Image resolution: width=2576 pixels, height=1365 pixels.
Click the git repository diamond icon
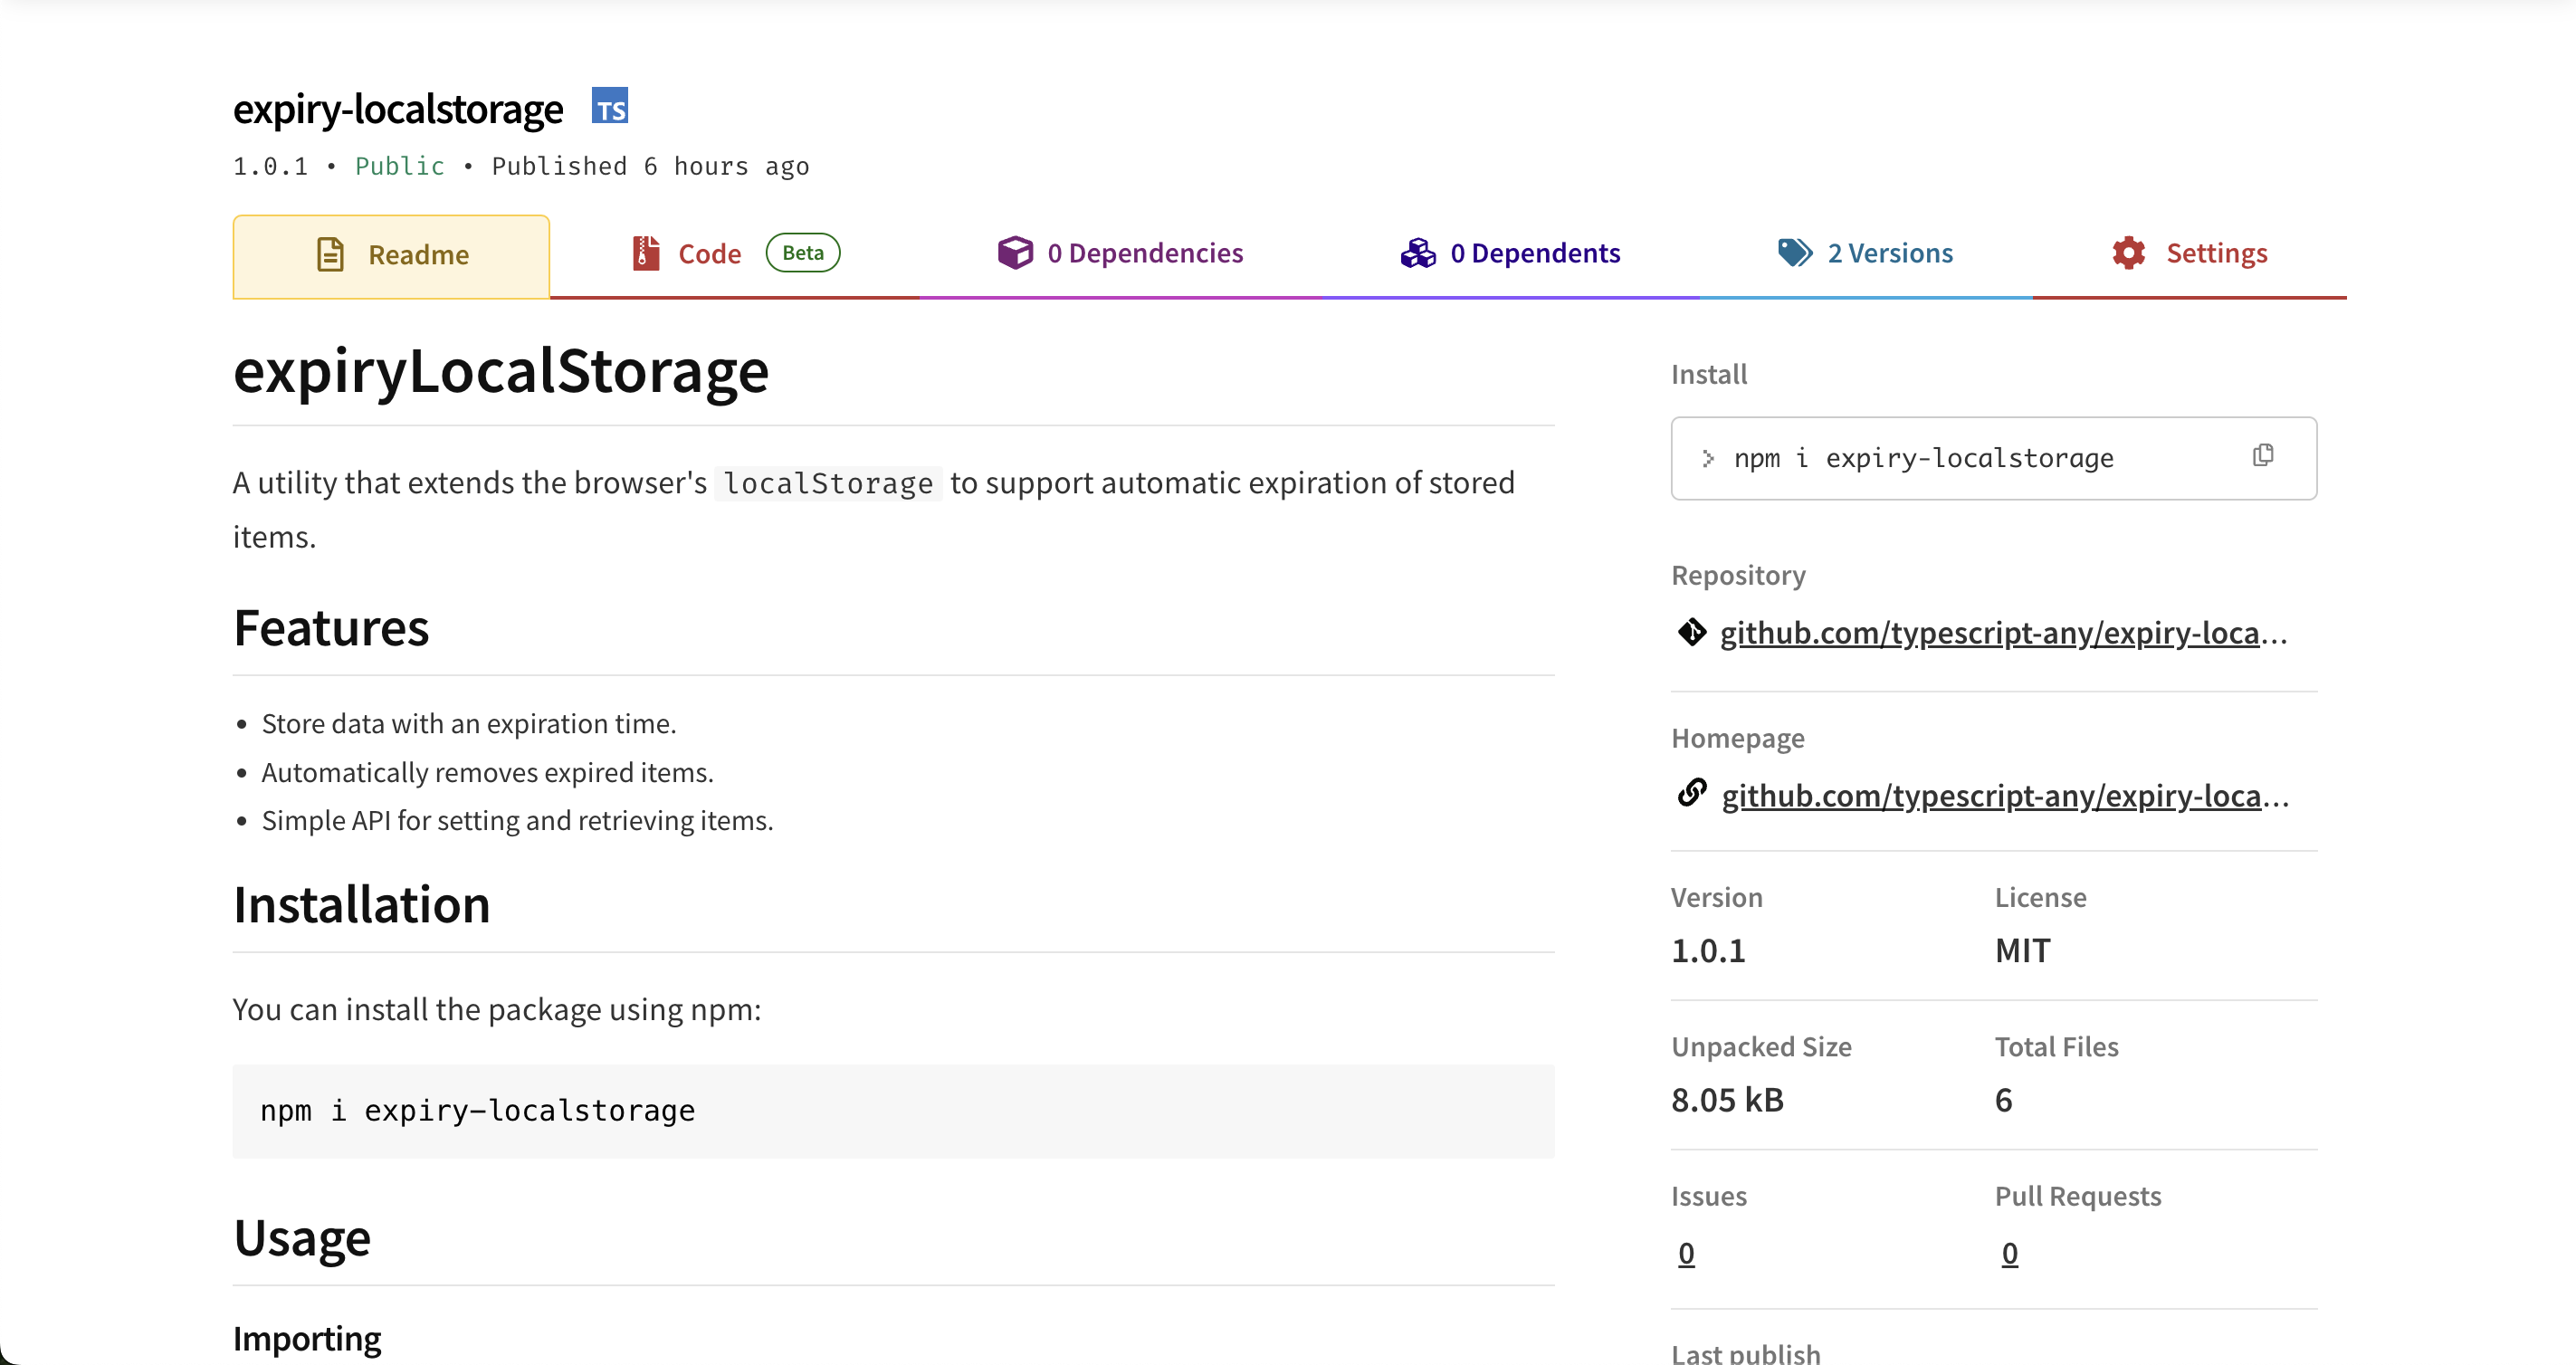[x=1692, y=633]
